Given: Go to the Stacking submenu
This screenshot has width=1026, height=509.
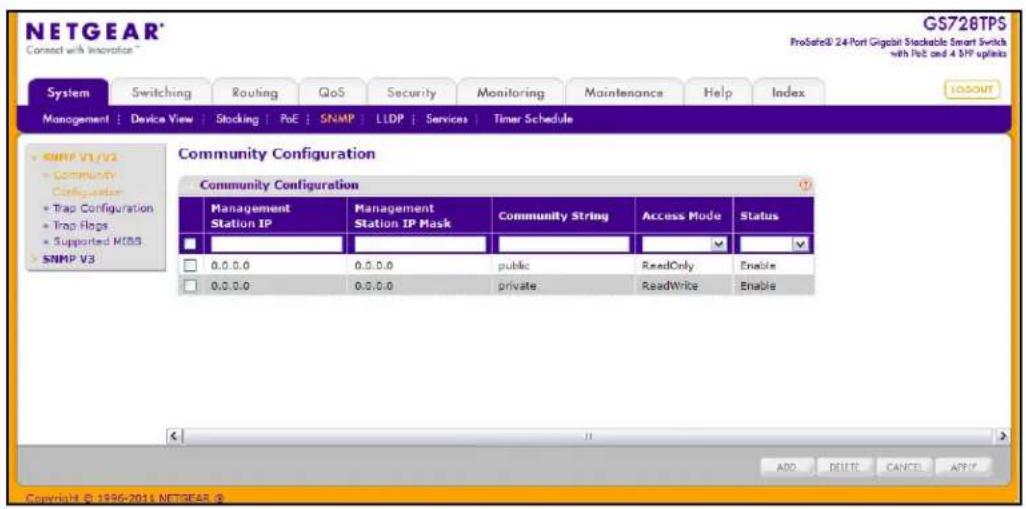Looking at the screenshot, I should pyautogui.click(x=237, y=120).
